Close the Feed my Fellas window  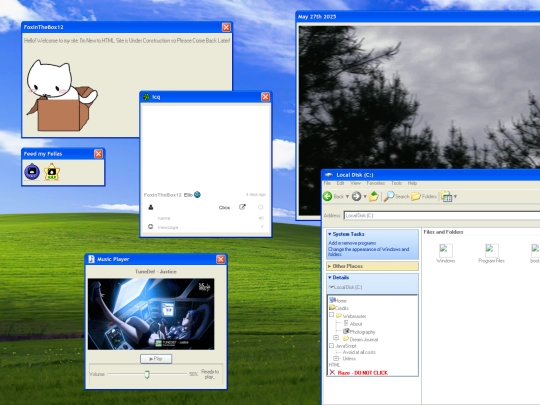click(98, 154)
